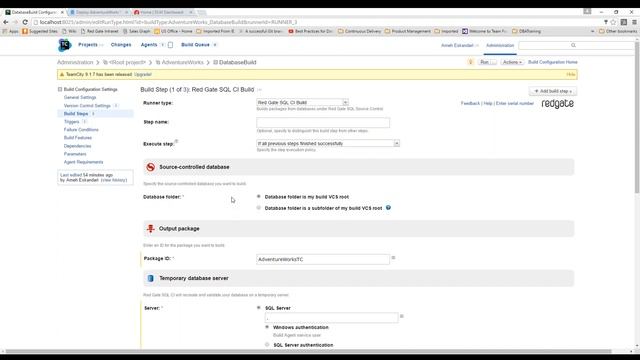Open the Continuous Delivery bookmarks folder
This screenshot has height=360, width=640.
(x=359, y=31)
